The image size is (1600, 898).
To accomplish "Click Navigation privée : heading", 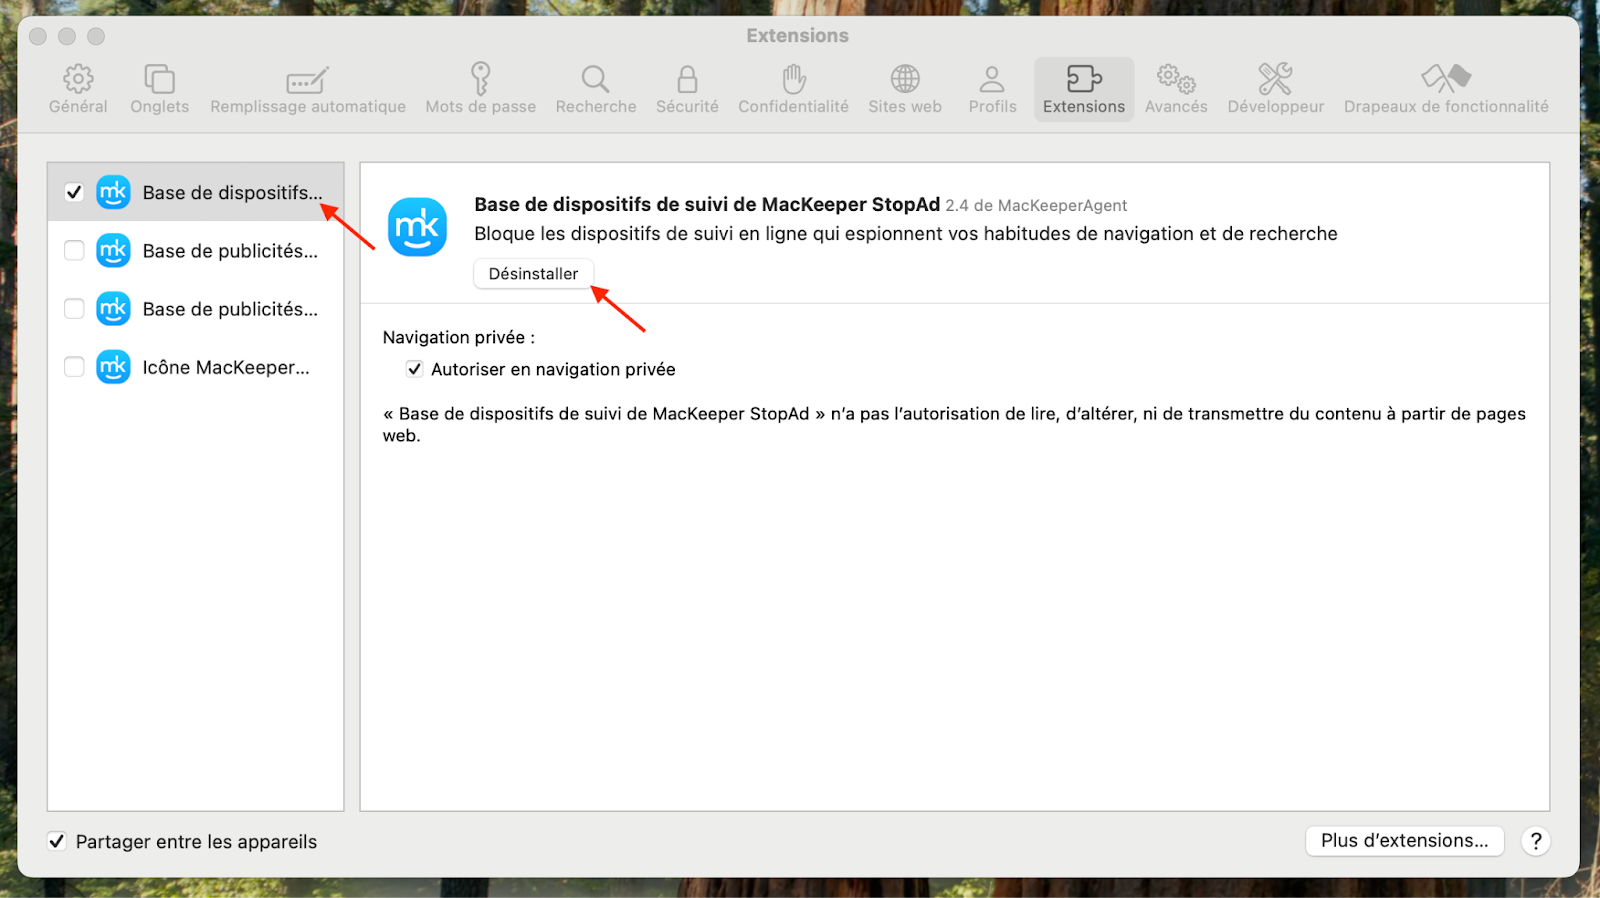I will [459, 338].
